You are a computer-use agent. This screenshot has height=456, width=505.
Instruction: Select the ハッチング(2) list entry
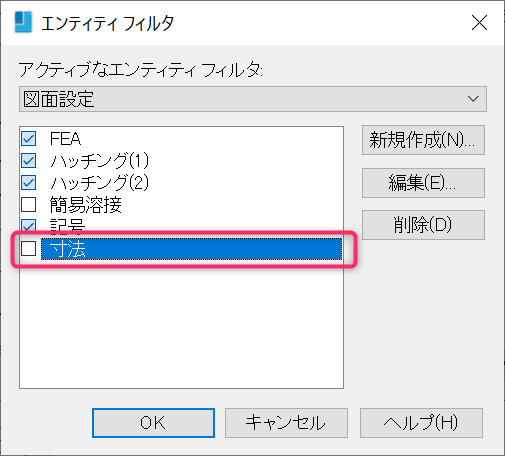click(99, 183)
